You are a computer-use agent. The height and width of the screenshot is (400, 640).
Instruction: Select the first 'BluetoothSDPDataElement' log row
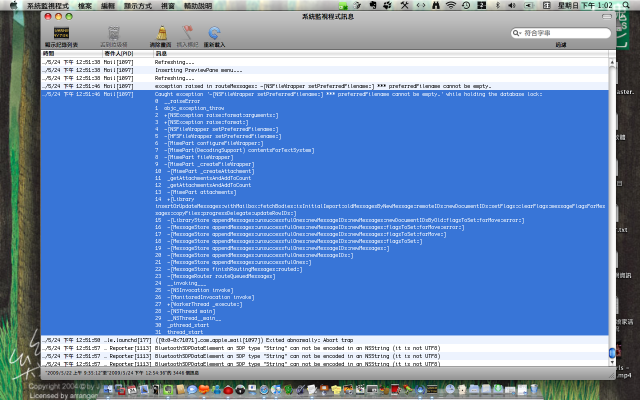(x=324, y=348)
